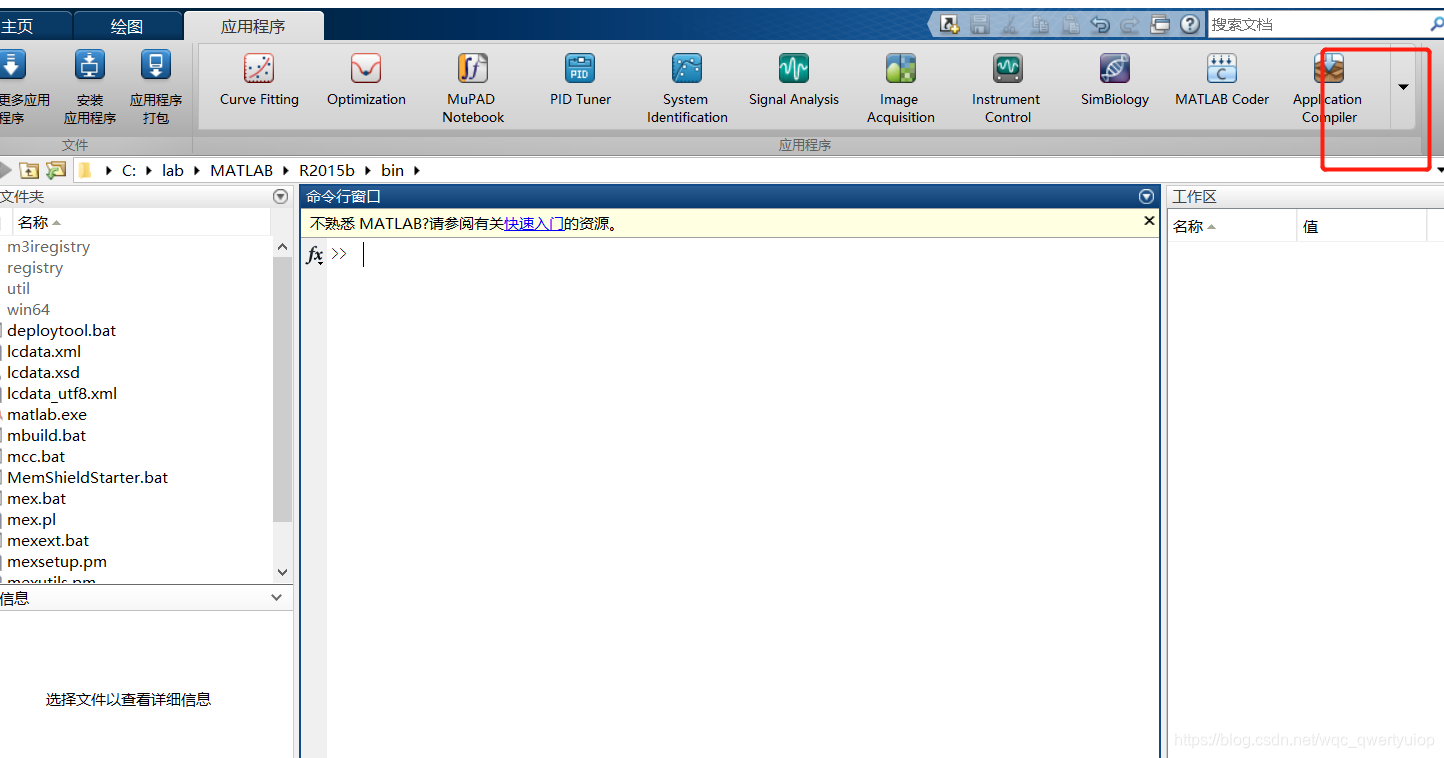The height and width of the screenshot is (758, 1444).
Task: Sort workspace by name (名称) column
Action: click(x=1232, y=226)
